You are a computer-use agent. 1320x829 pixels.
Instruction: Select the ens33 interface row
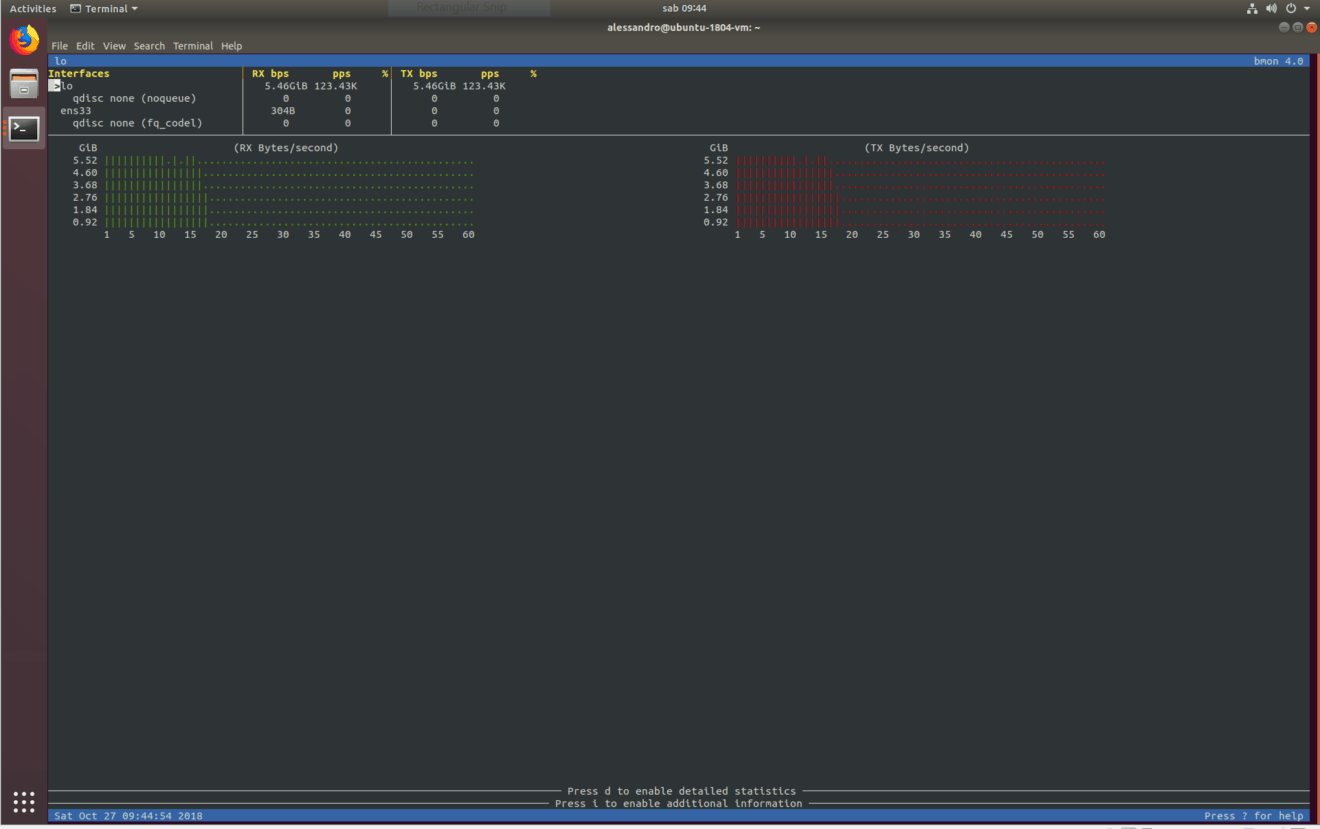pyautogui.click(x=77, y=110)
